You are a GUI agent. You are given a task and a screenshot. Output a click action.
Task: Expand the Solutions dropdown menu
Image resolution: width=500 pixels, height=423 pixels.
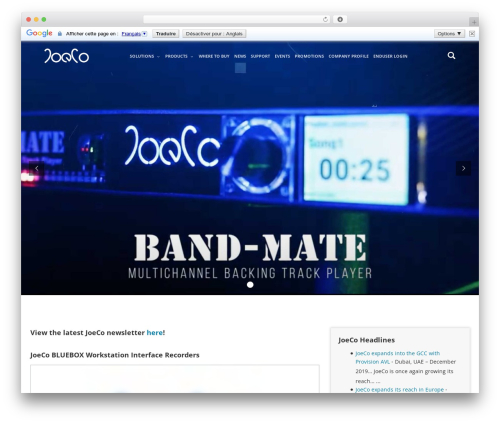pos(144,56)
